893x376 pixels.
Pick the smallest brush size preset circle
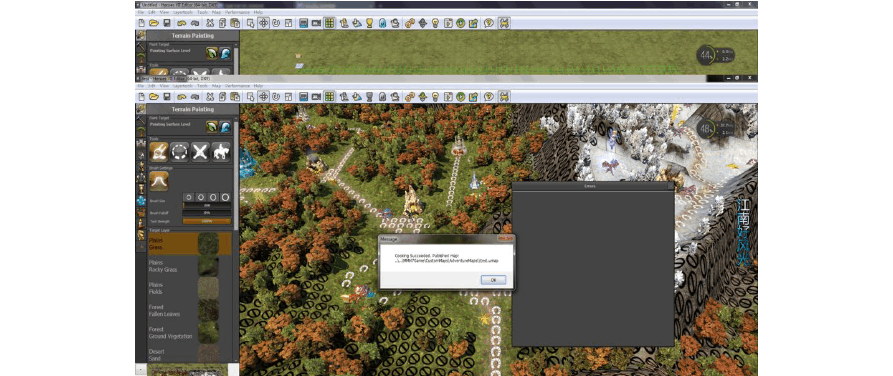click(188, 197)
